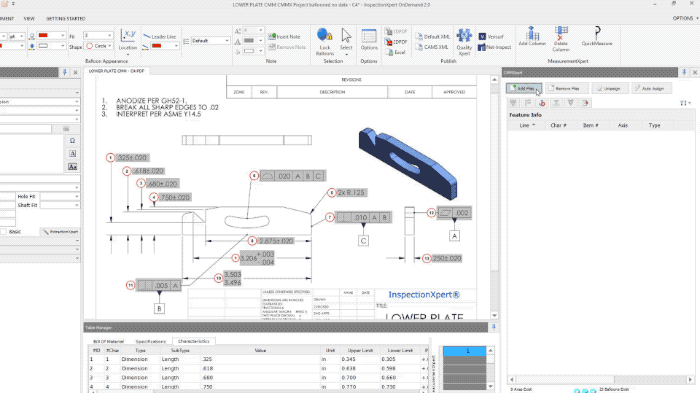Activate the Select cursor tool

(346, 36)
